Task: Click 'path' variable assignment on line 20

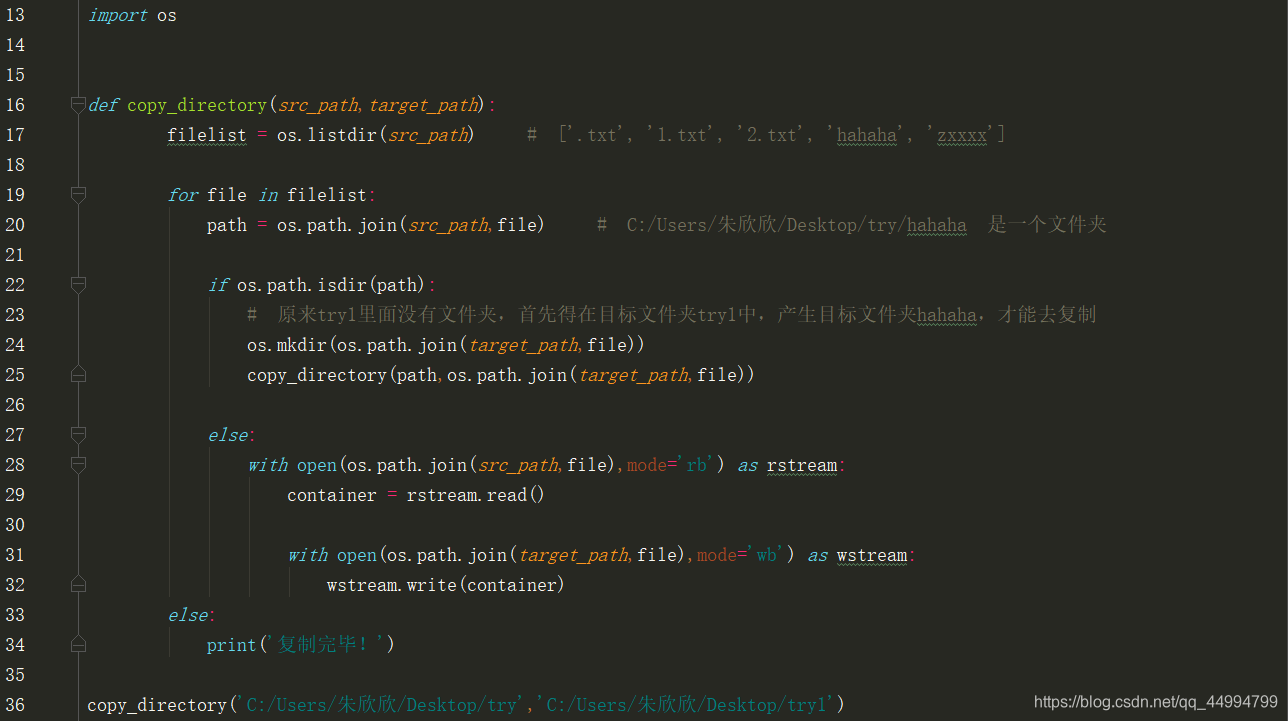Action: (x=227, y=225)
